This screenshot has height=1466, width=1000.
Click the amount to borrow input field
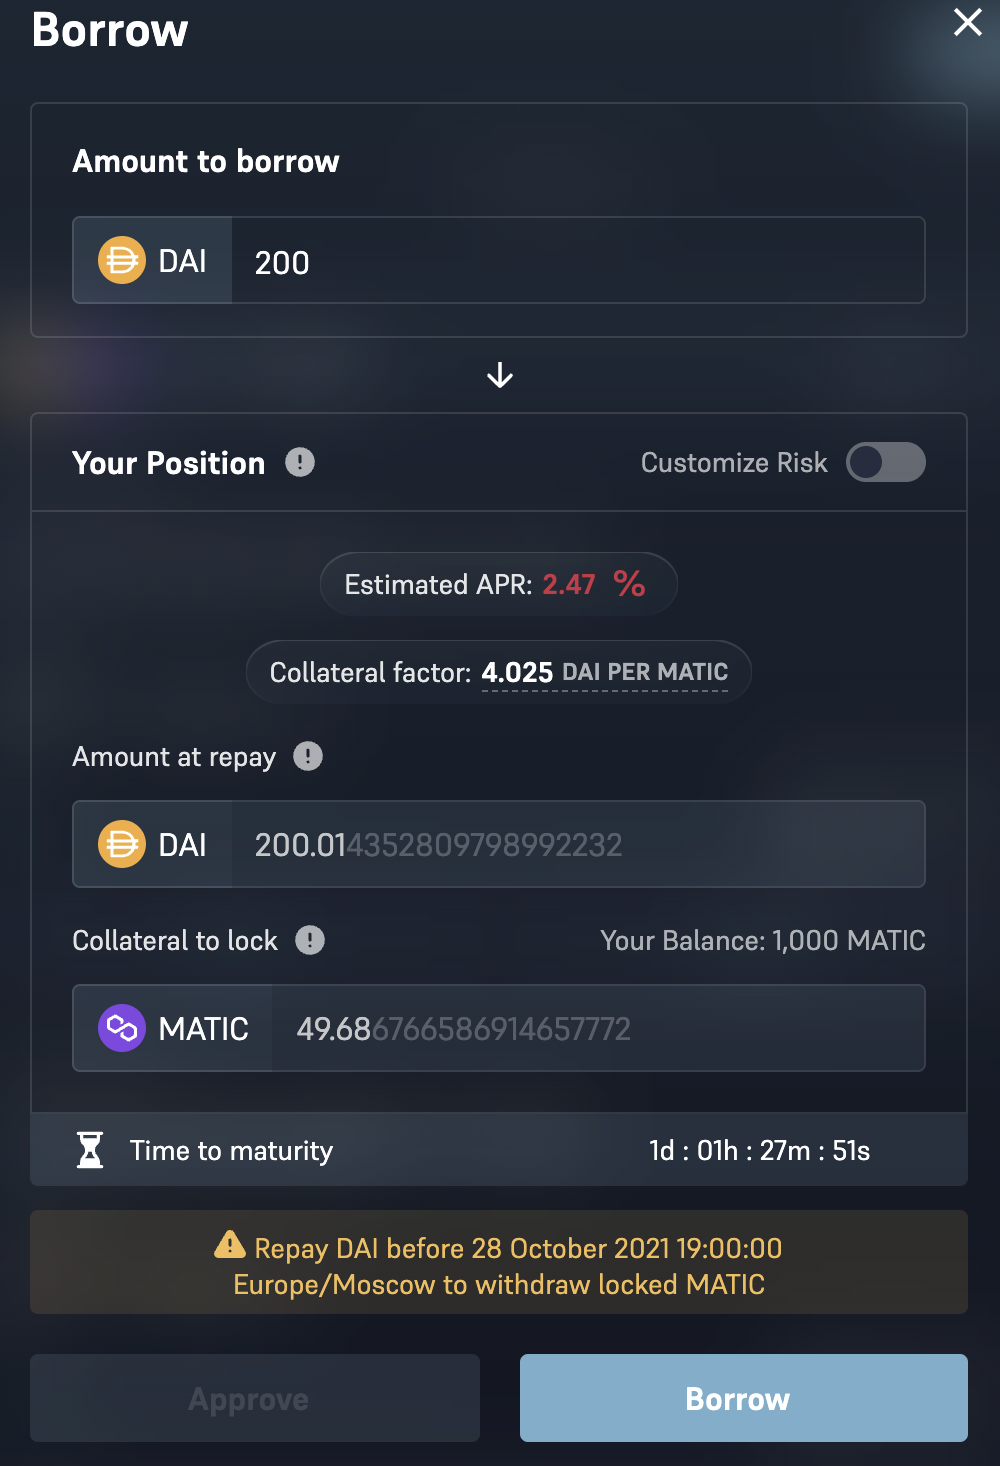coord(578,260)
